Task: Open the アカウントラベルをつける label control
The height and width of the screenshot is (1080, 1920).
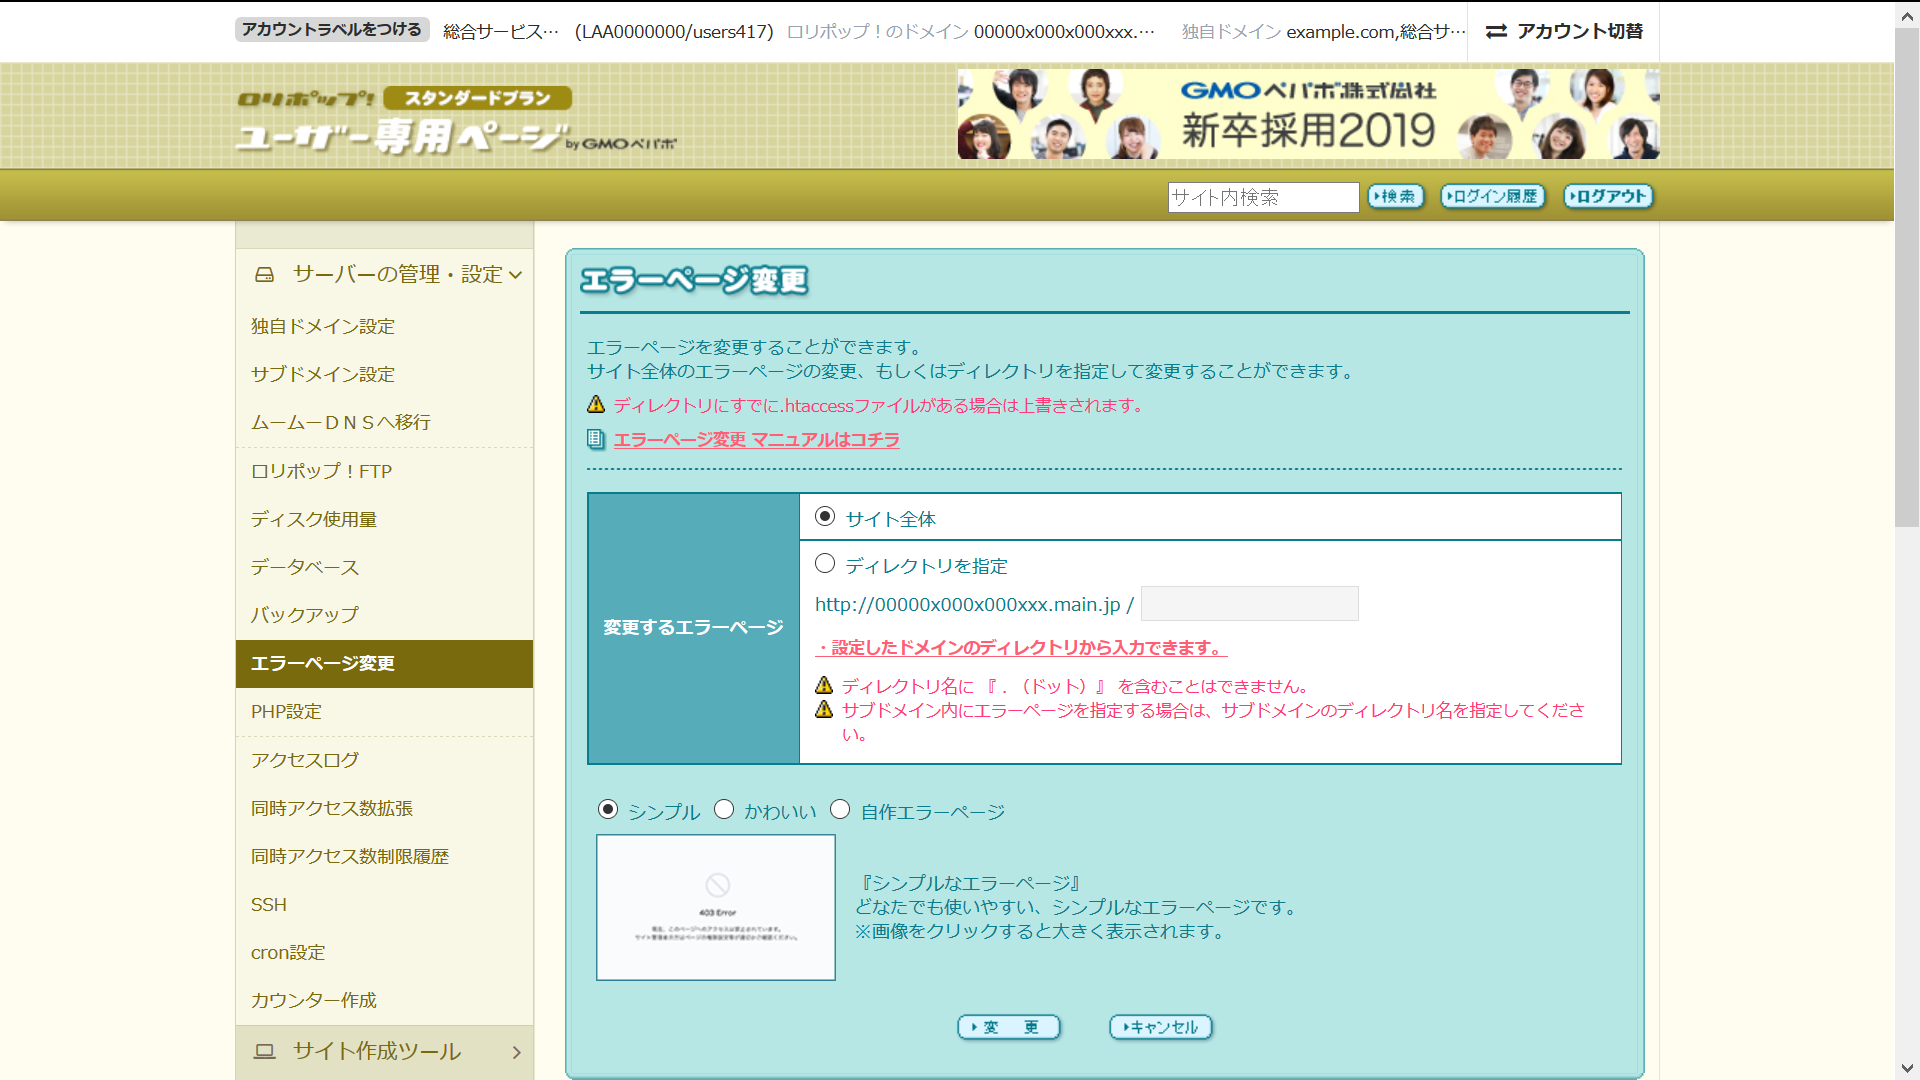Action: (332, 30)
